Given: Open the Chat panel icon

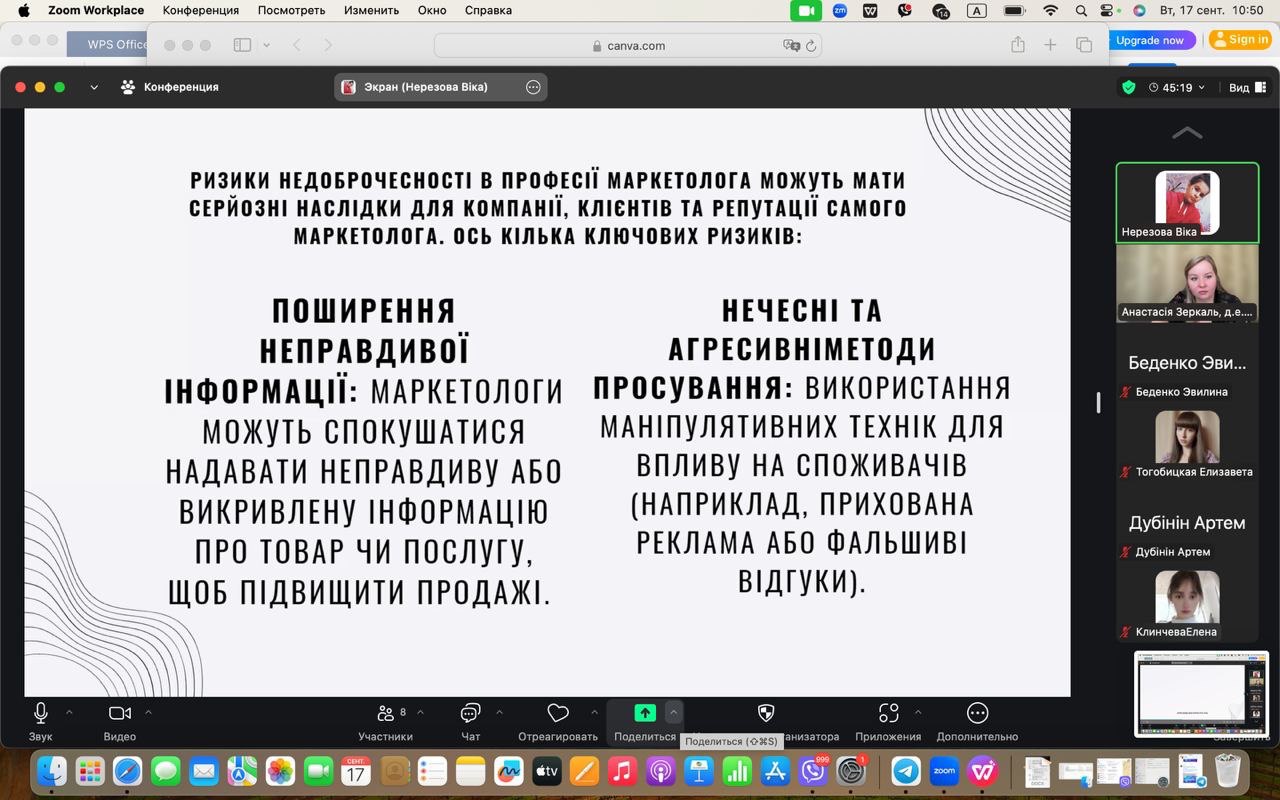Looking at the screenshot, I should 470,714.
